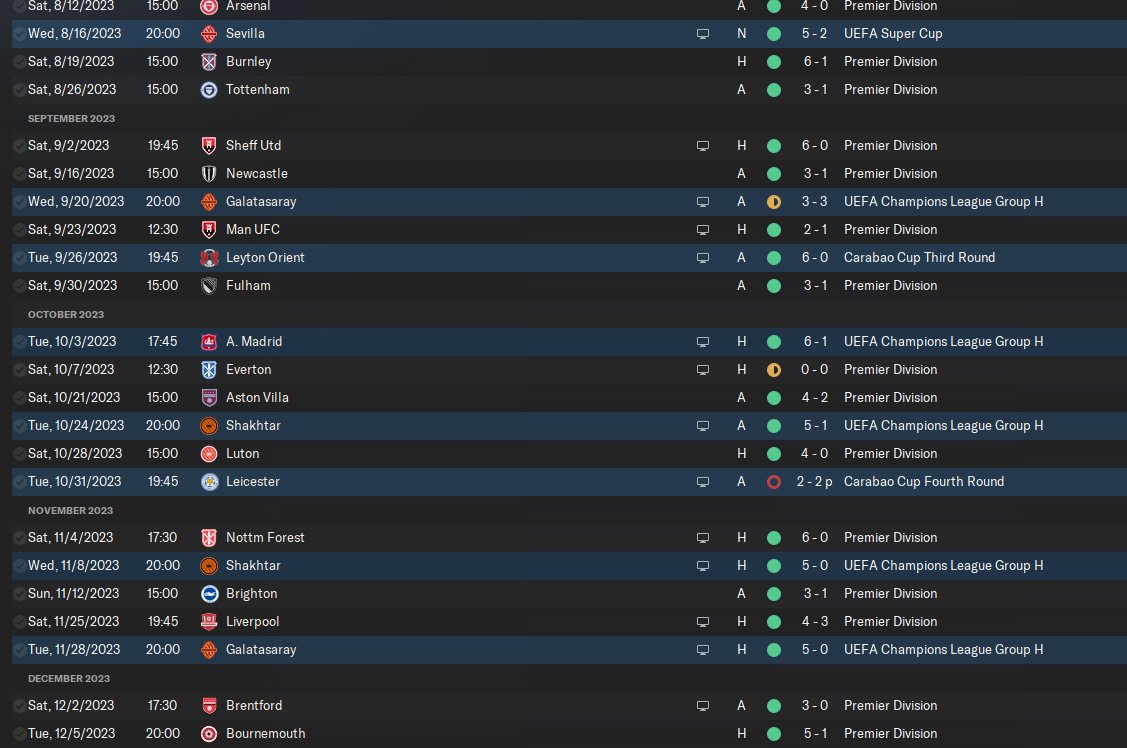
Task: Click the TV icon on the Liverpool fixture
Action: pyautogui.click(x=703, y=622)
